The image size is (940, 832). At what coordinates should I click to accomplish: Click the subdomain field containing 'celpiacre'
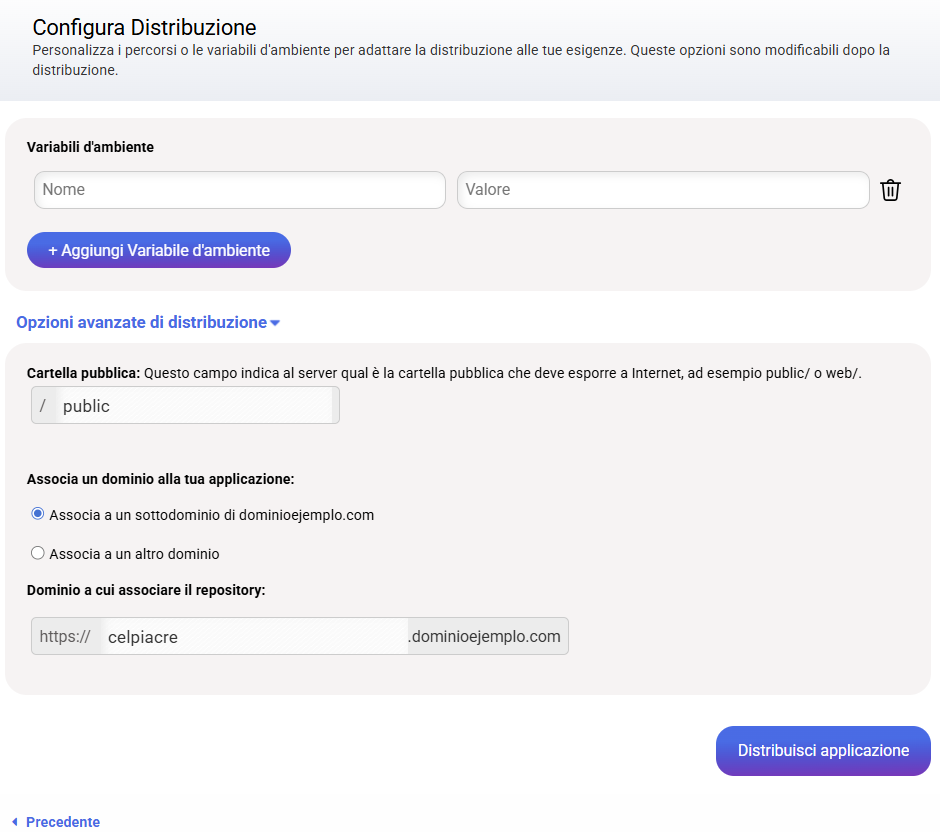tap(254, 636)
